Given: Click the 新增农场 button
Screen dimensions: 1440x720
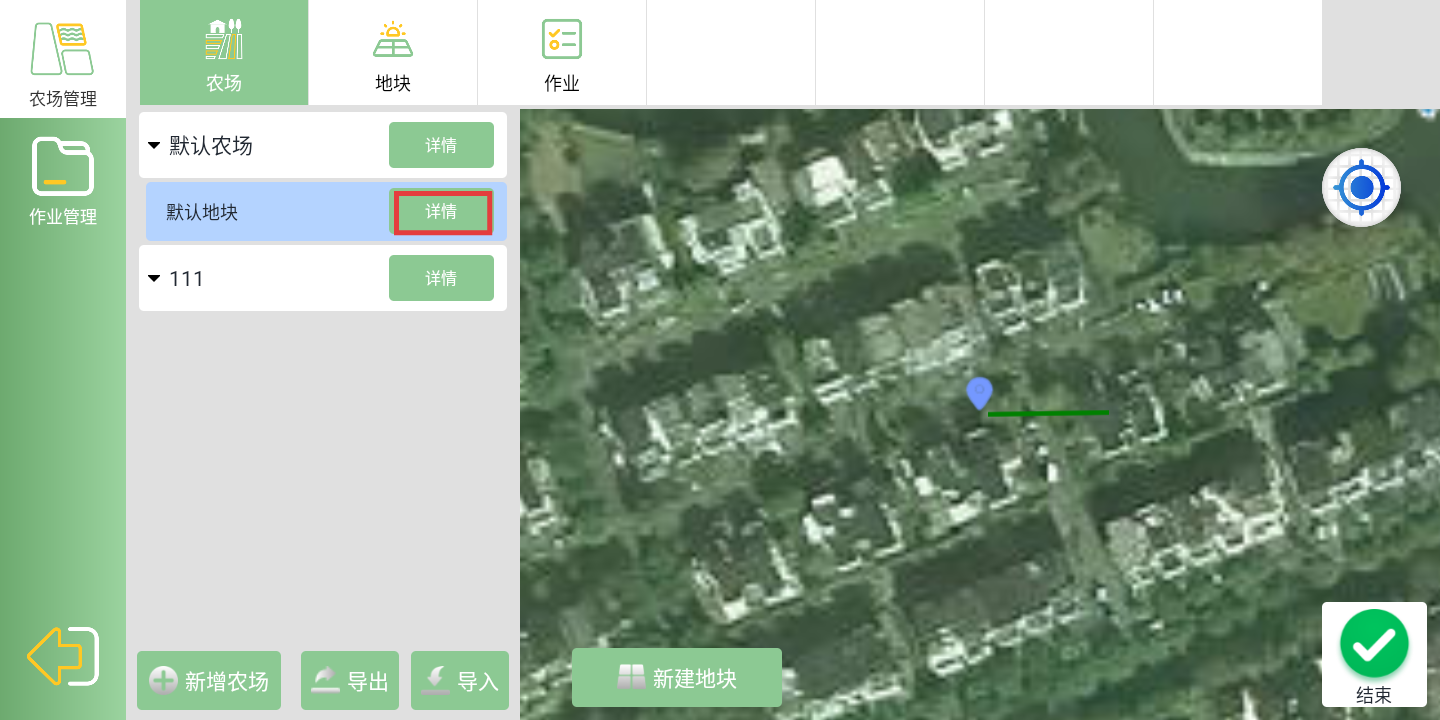Looking at the screenshot, I should coord(209,681).
